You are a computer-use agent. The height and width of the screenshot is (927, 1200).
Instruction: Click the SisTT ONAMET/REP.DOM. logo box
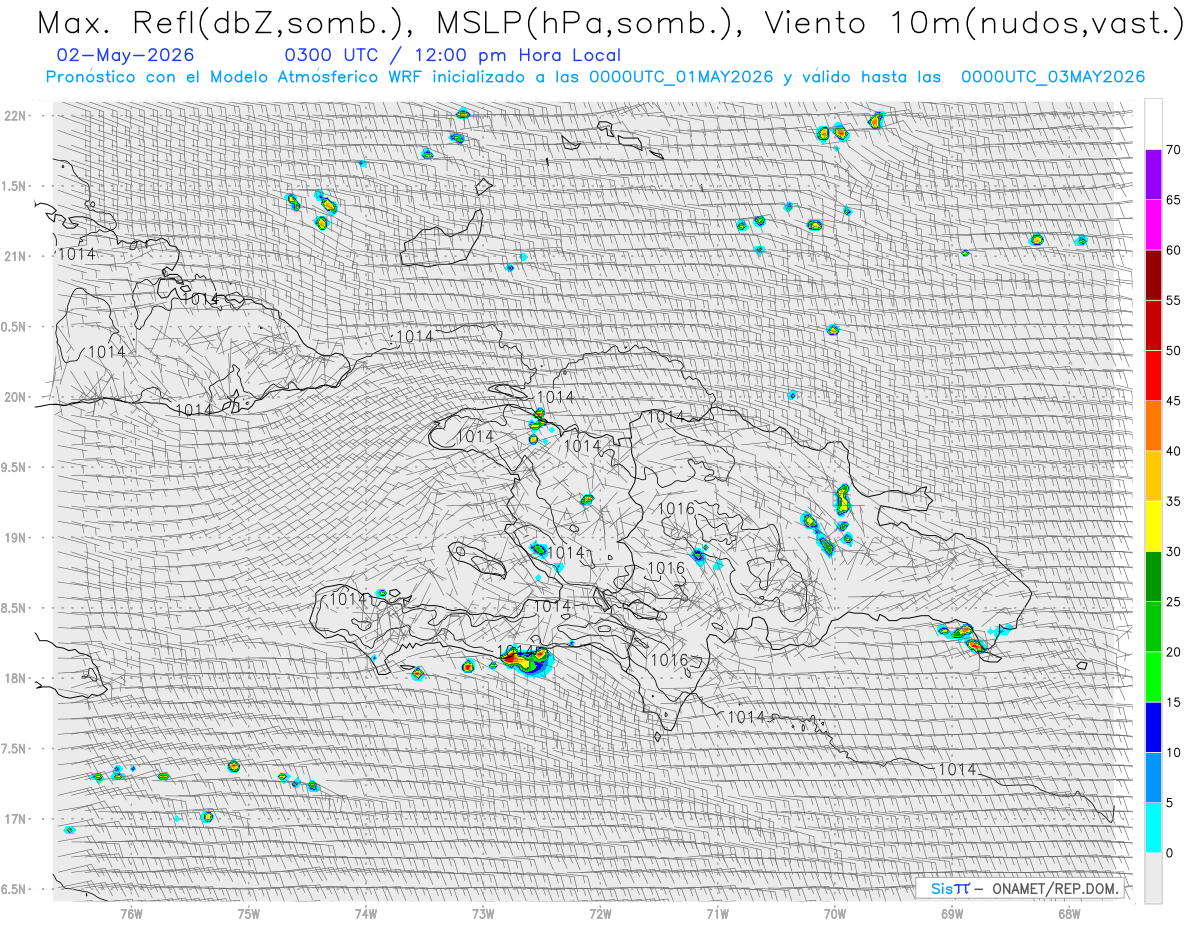[x=1021, y=888]
